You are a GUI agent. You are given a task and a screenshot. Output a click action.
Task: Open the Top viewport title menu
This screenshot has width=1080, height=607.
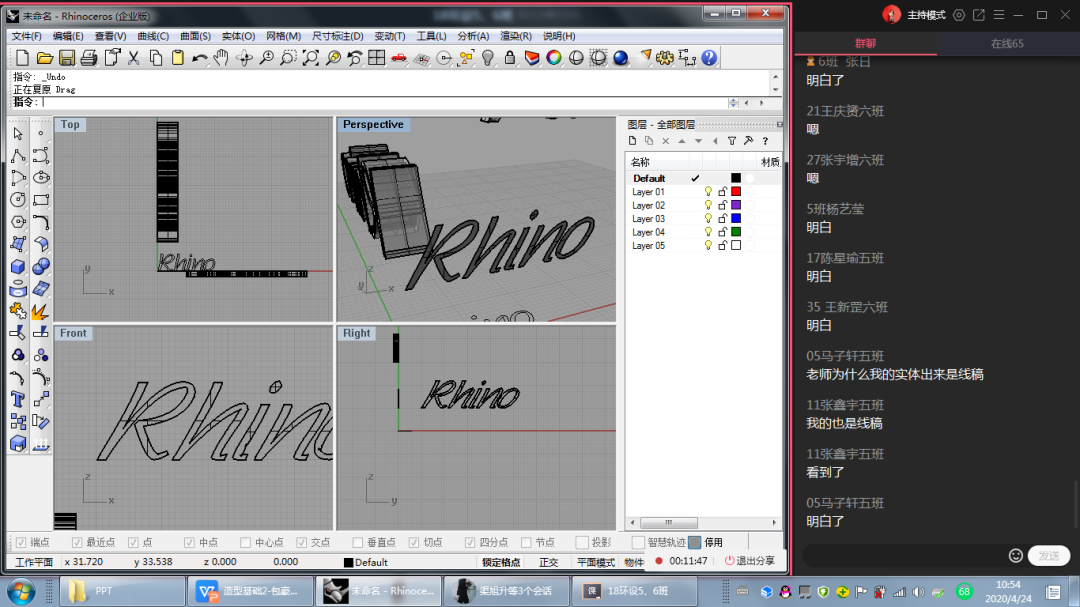coord(70,125)
